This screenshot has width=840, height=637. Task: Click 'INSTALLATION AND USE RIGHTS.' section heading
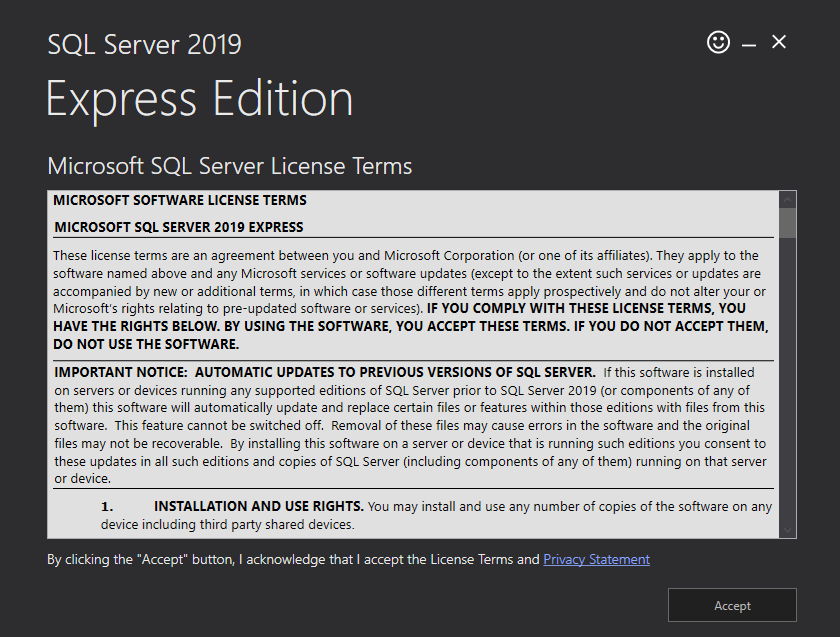259,506
